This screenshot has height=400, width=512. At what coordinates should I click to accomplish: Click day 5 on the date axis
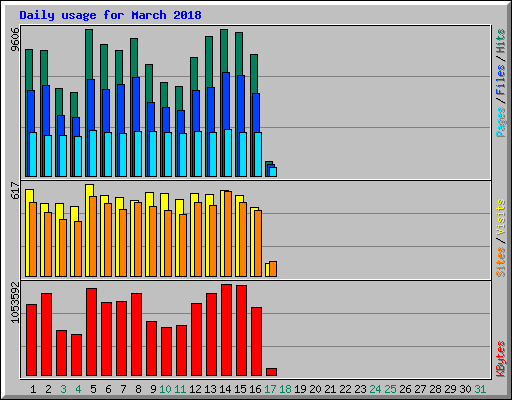93,389
